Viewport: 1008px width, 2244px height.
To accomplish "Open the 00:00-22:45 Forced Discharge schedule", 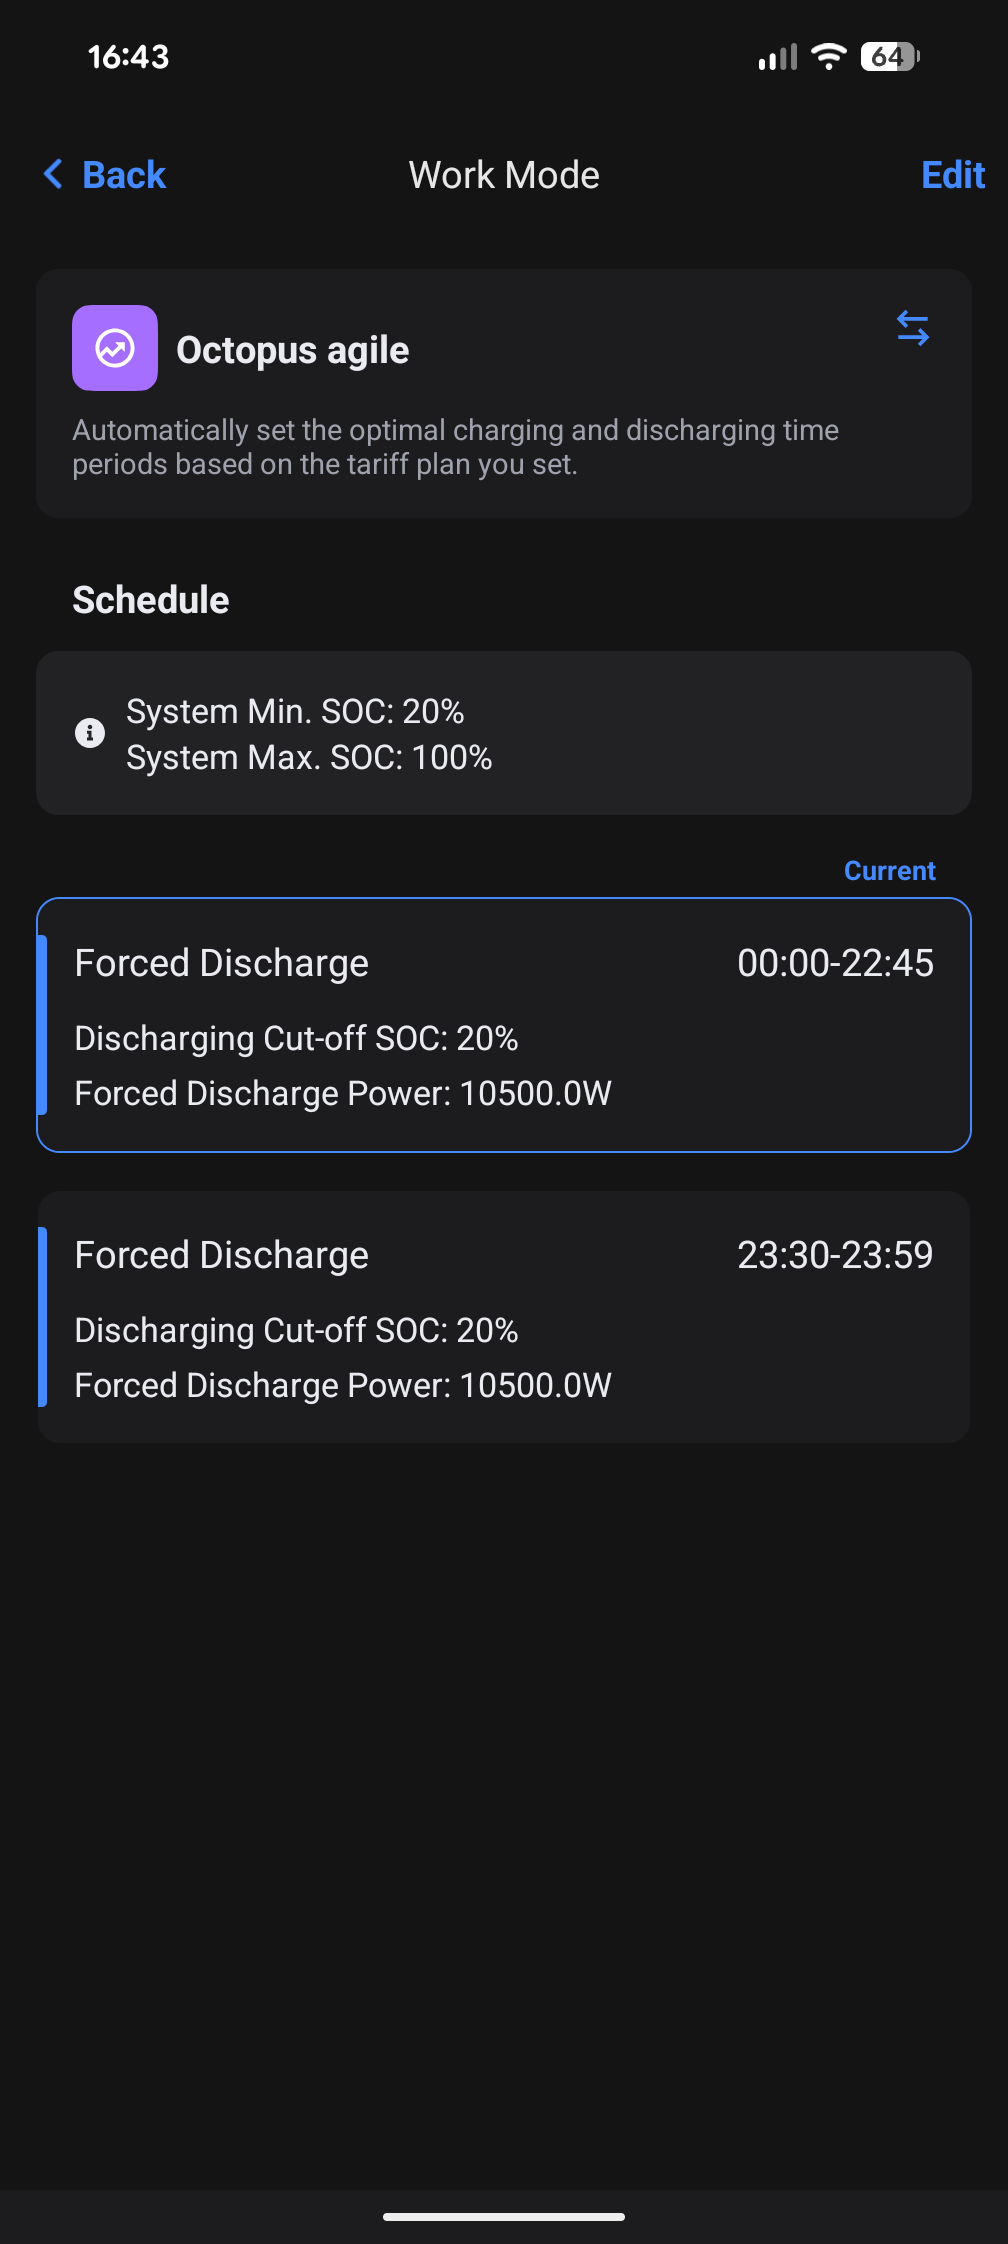I will (x=504, y=1025).
